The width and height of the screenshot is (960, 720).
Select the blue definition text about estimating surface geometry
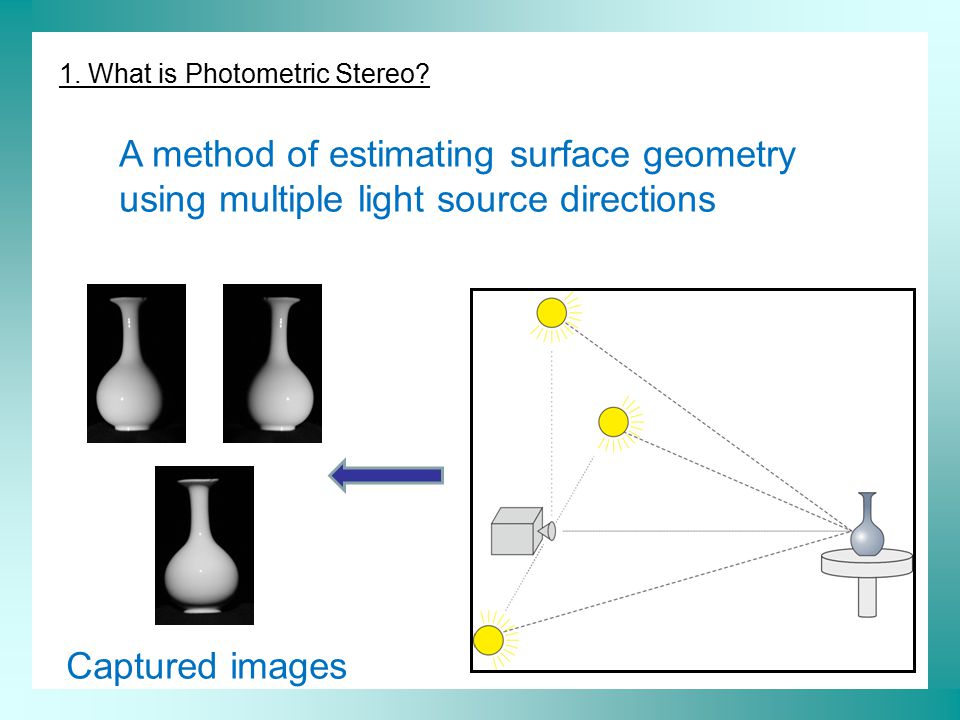(457, 177)
